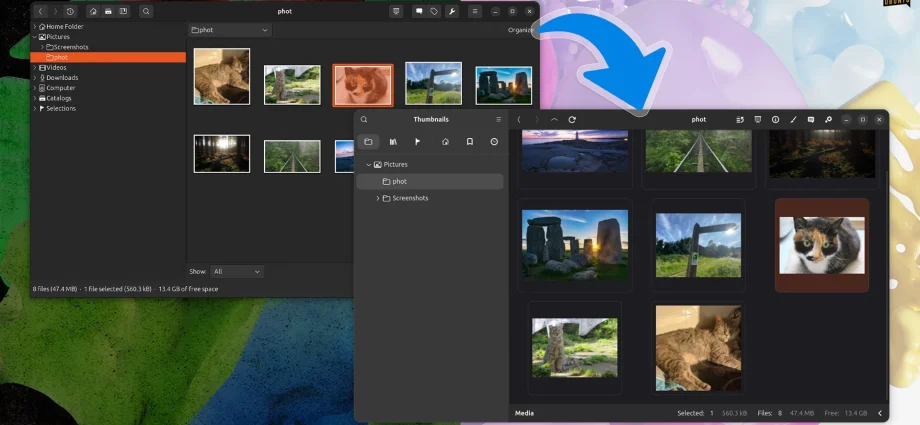920x425 pixels.
Task: Select dark forest thumbnail in old window
Action: [x=222, y=154]
